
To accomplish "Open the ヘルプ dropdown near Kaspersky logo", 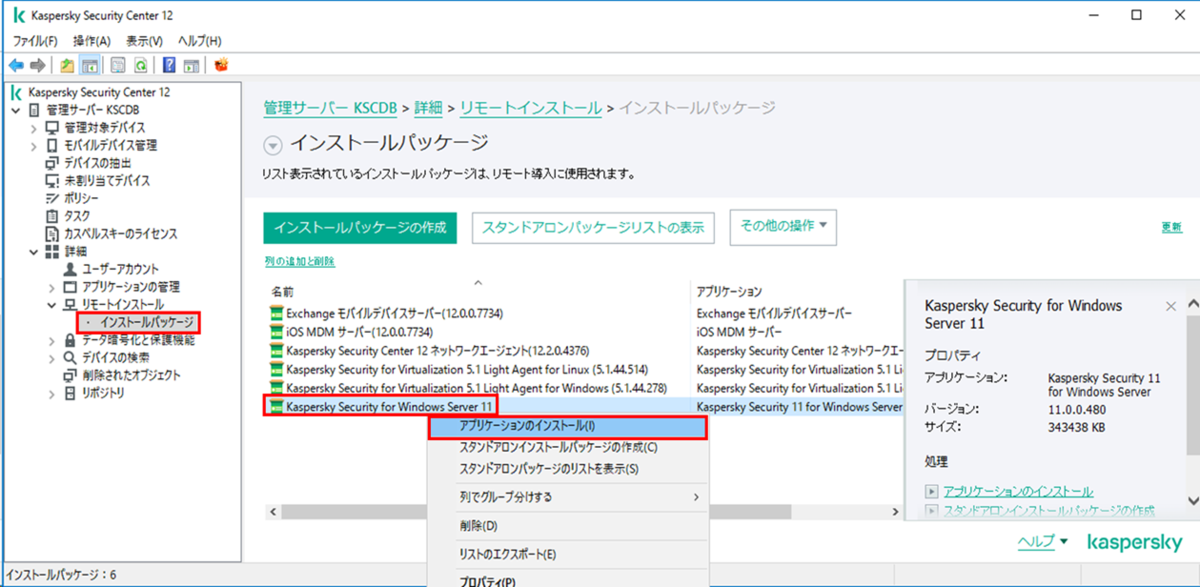I will coord(1042,541).
